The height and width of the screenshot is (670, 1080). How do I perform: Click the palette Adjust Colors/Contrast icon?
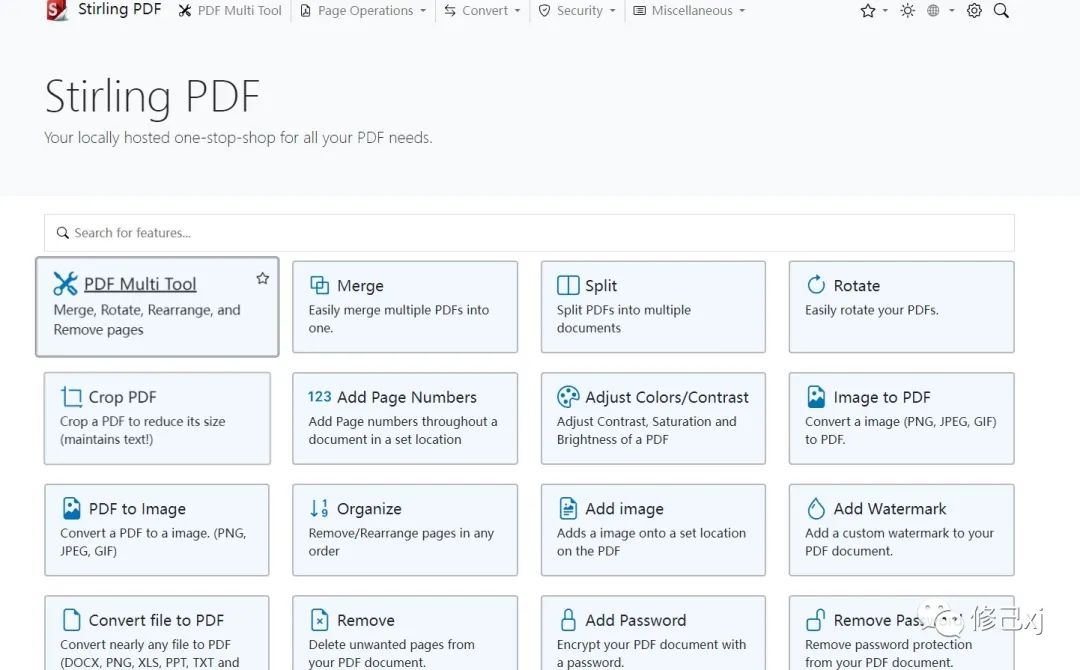(568, 396)
